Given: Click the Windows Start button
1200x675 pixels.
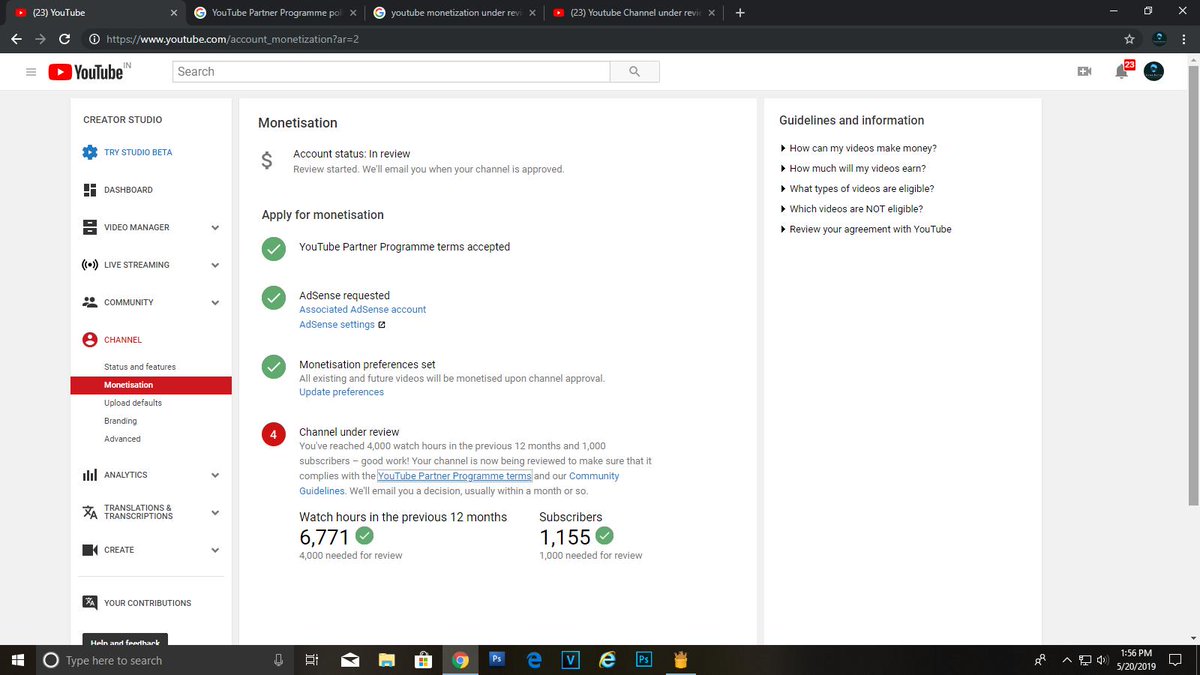Looking at the screenshot, I should tap(17, 660).
